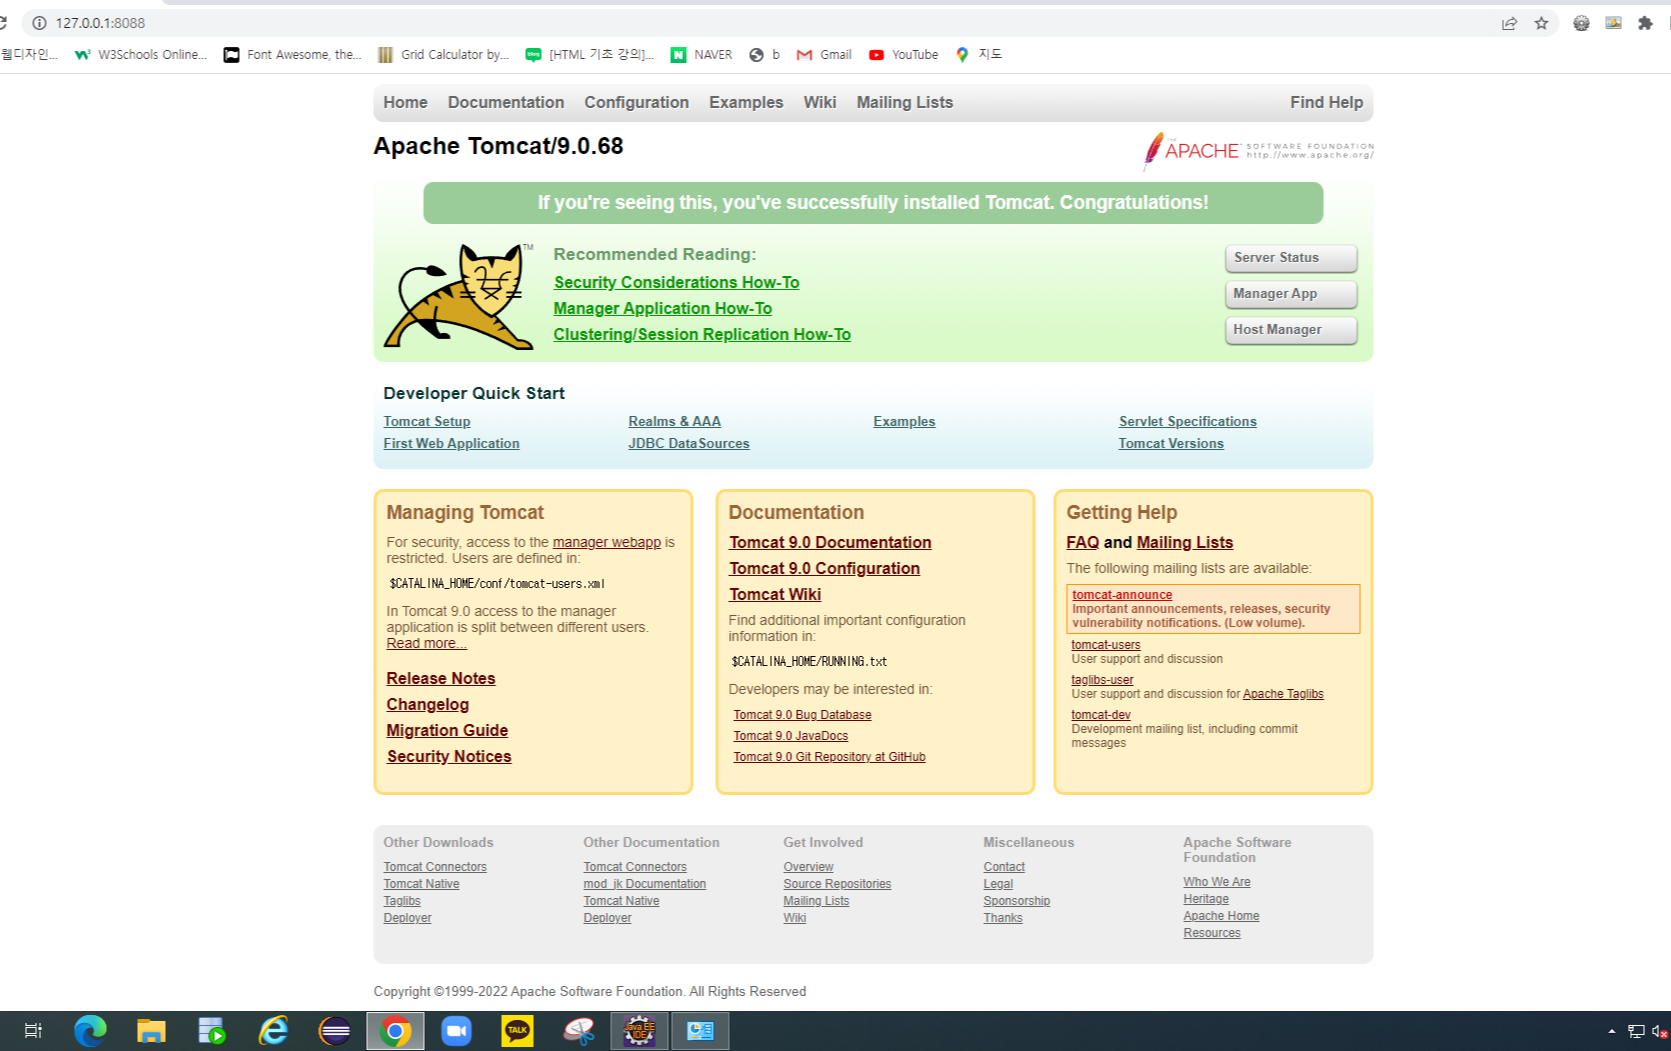Image resolution: width=1671 pixels, height=1051 pixels.
Task: Open the Realms & AAA link
Action: coord(674,422)
